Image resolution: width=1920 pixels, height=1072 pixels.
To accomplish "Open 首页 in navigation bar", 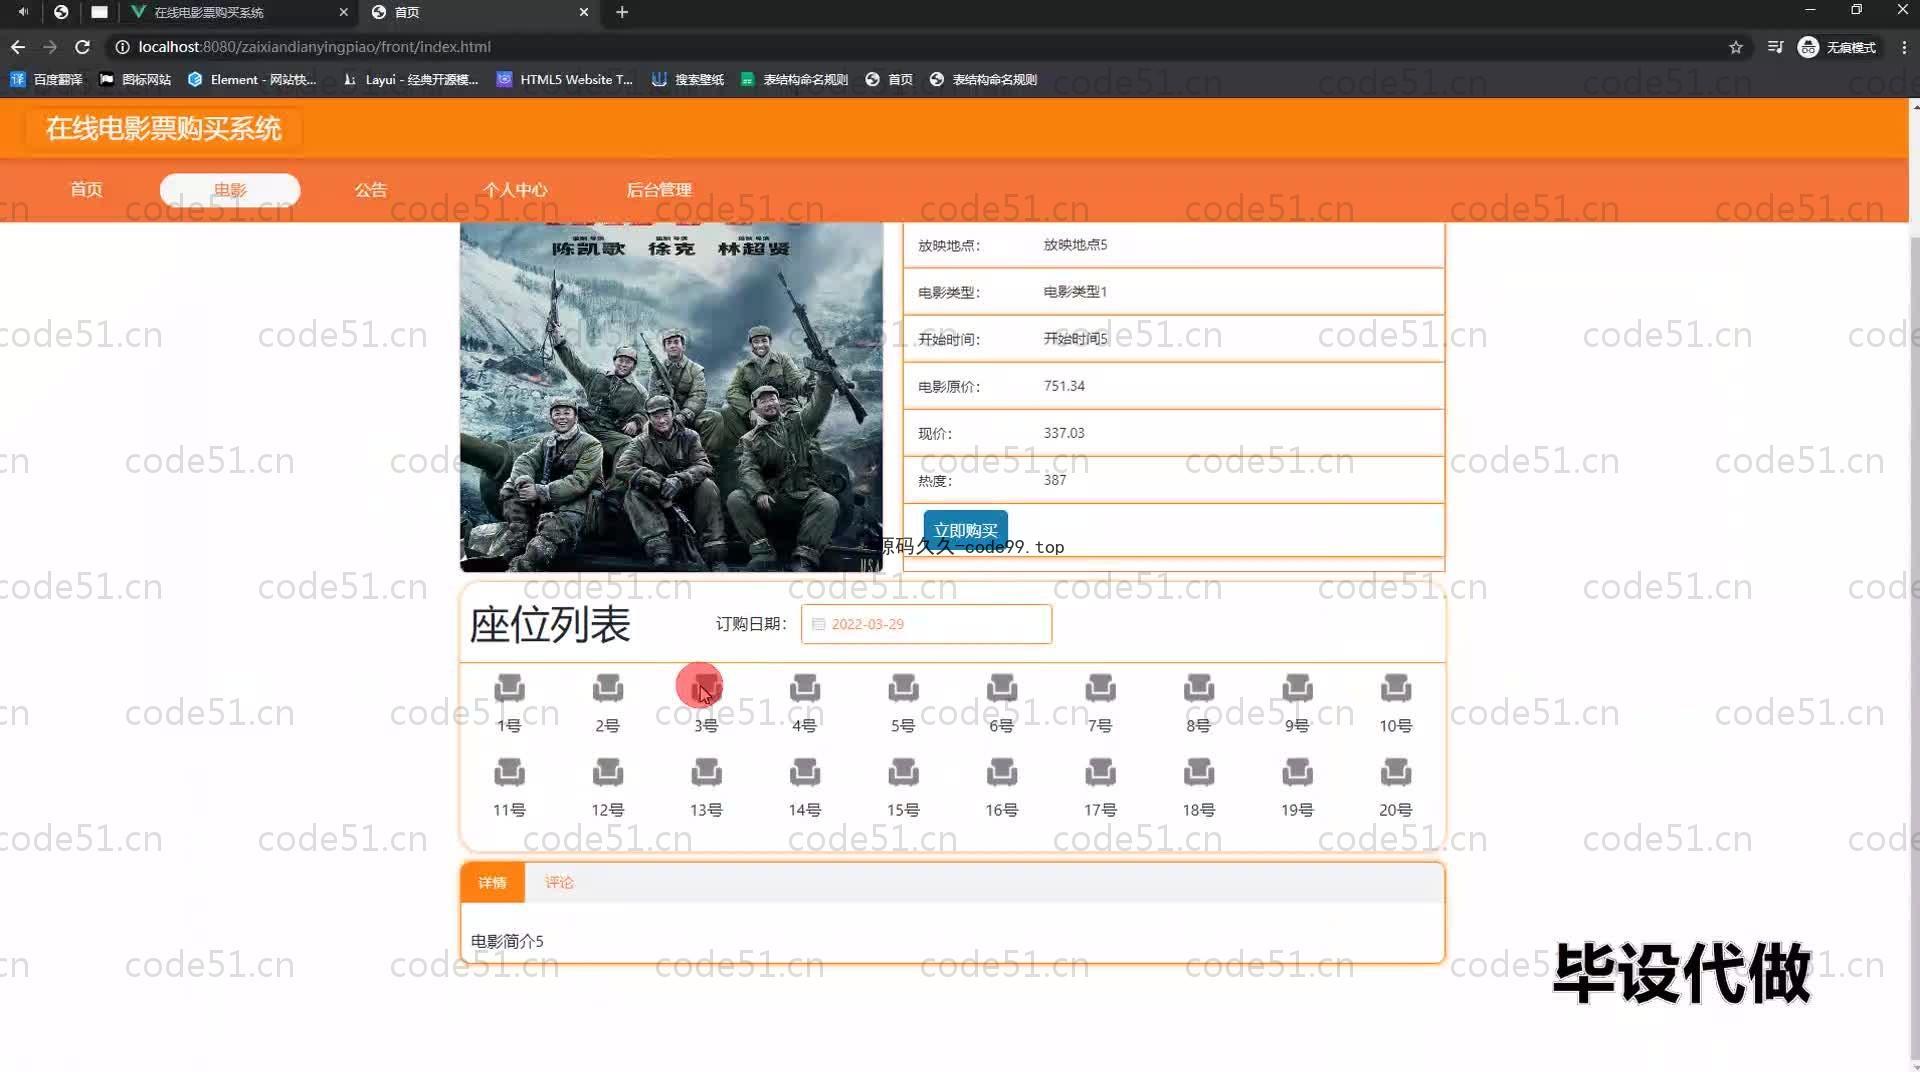I will pos(86,190).
